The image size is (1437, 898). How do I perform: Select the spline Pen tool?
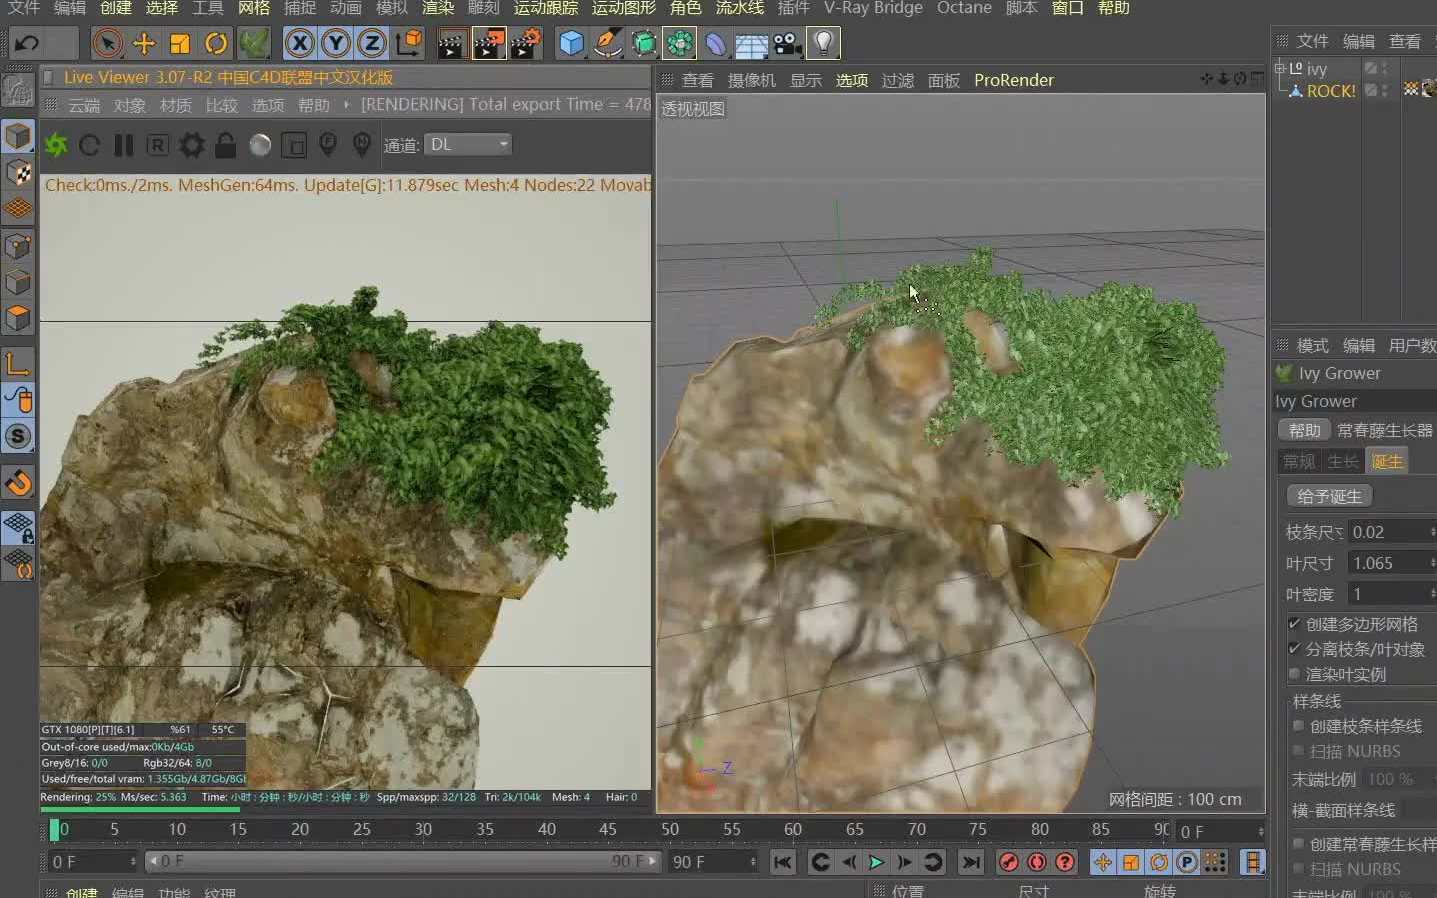click(x=607, y=43)
